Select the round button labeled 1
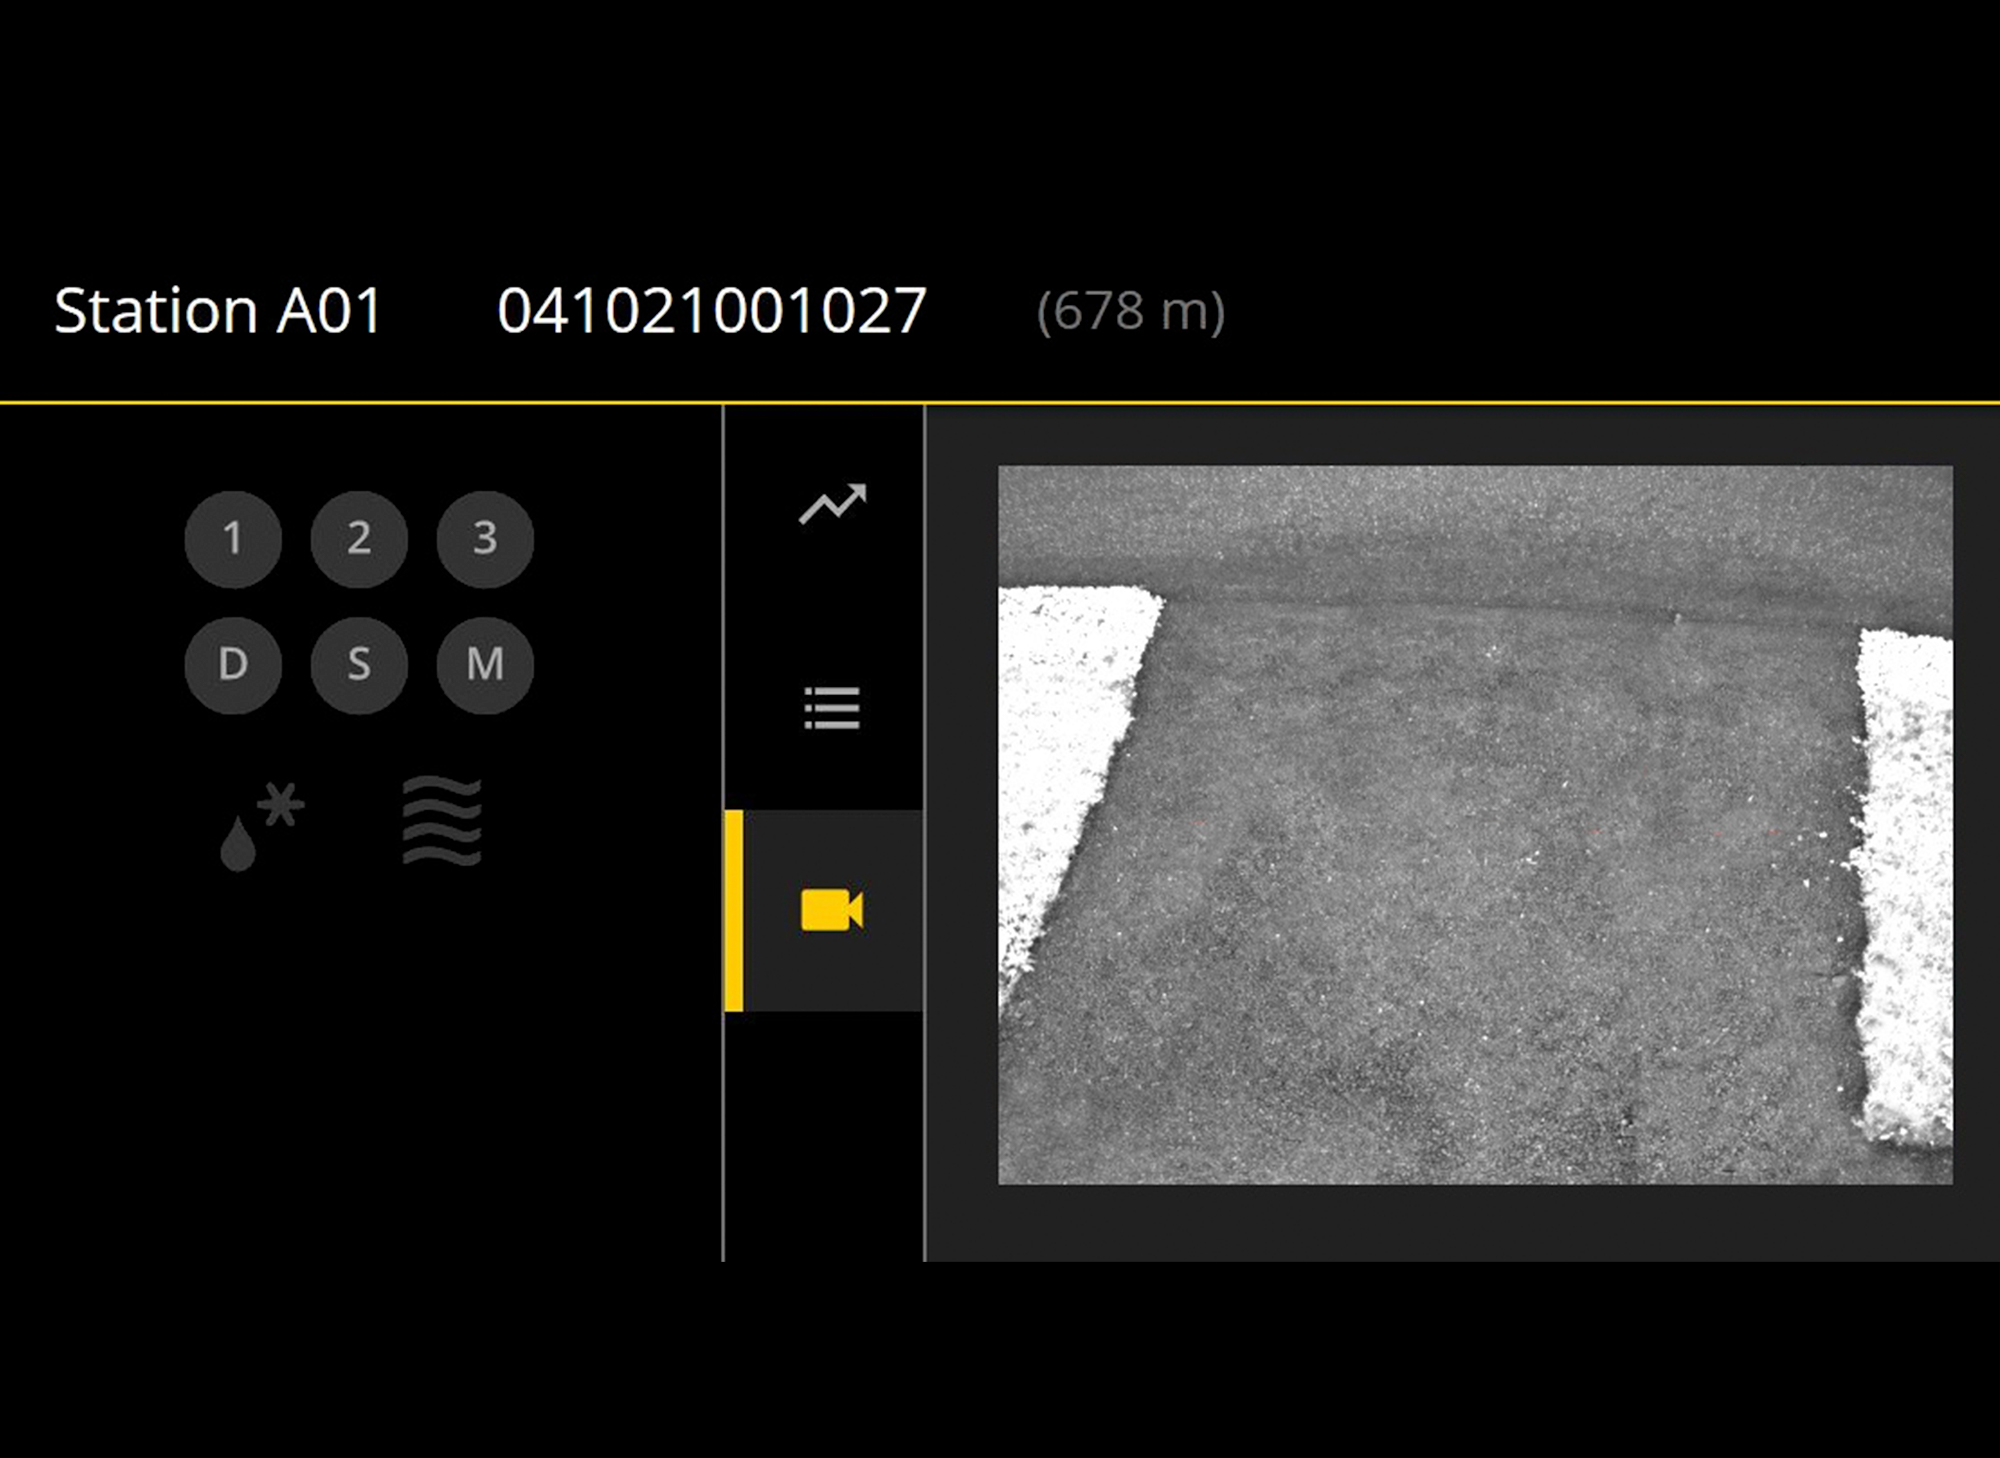The image size is (2000, 1458). 233,539
